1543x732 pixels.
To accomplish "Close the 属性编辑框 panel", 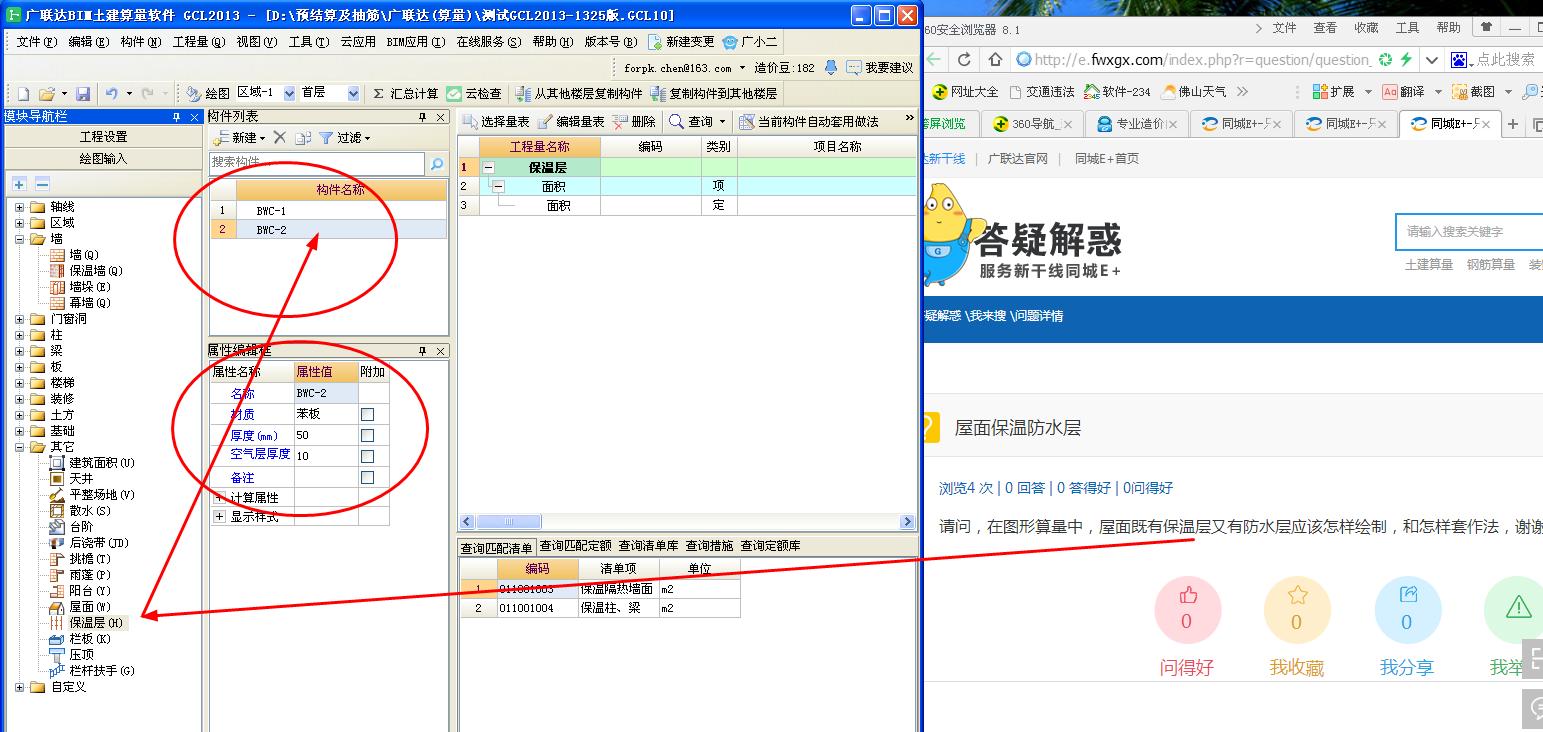I will (441, 351).
